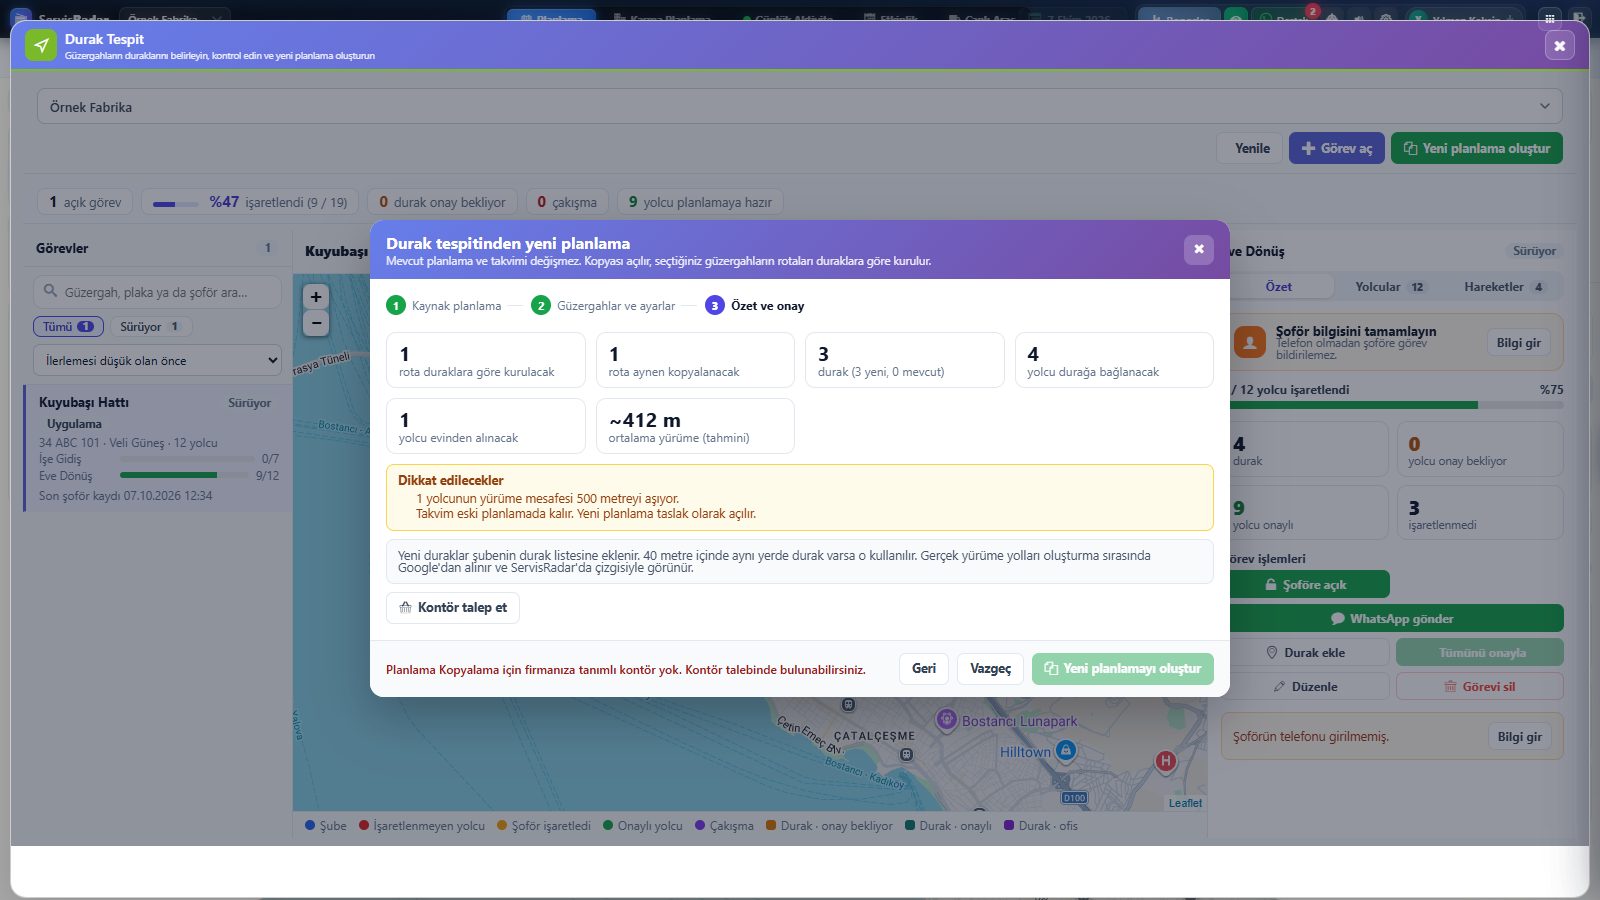Switch to the Yolcular tab
Image resolution: width=1600 pixels, height=900 pixels.
pos(1389,287)
